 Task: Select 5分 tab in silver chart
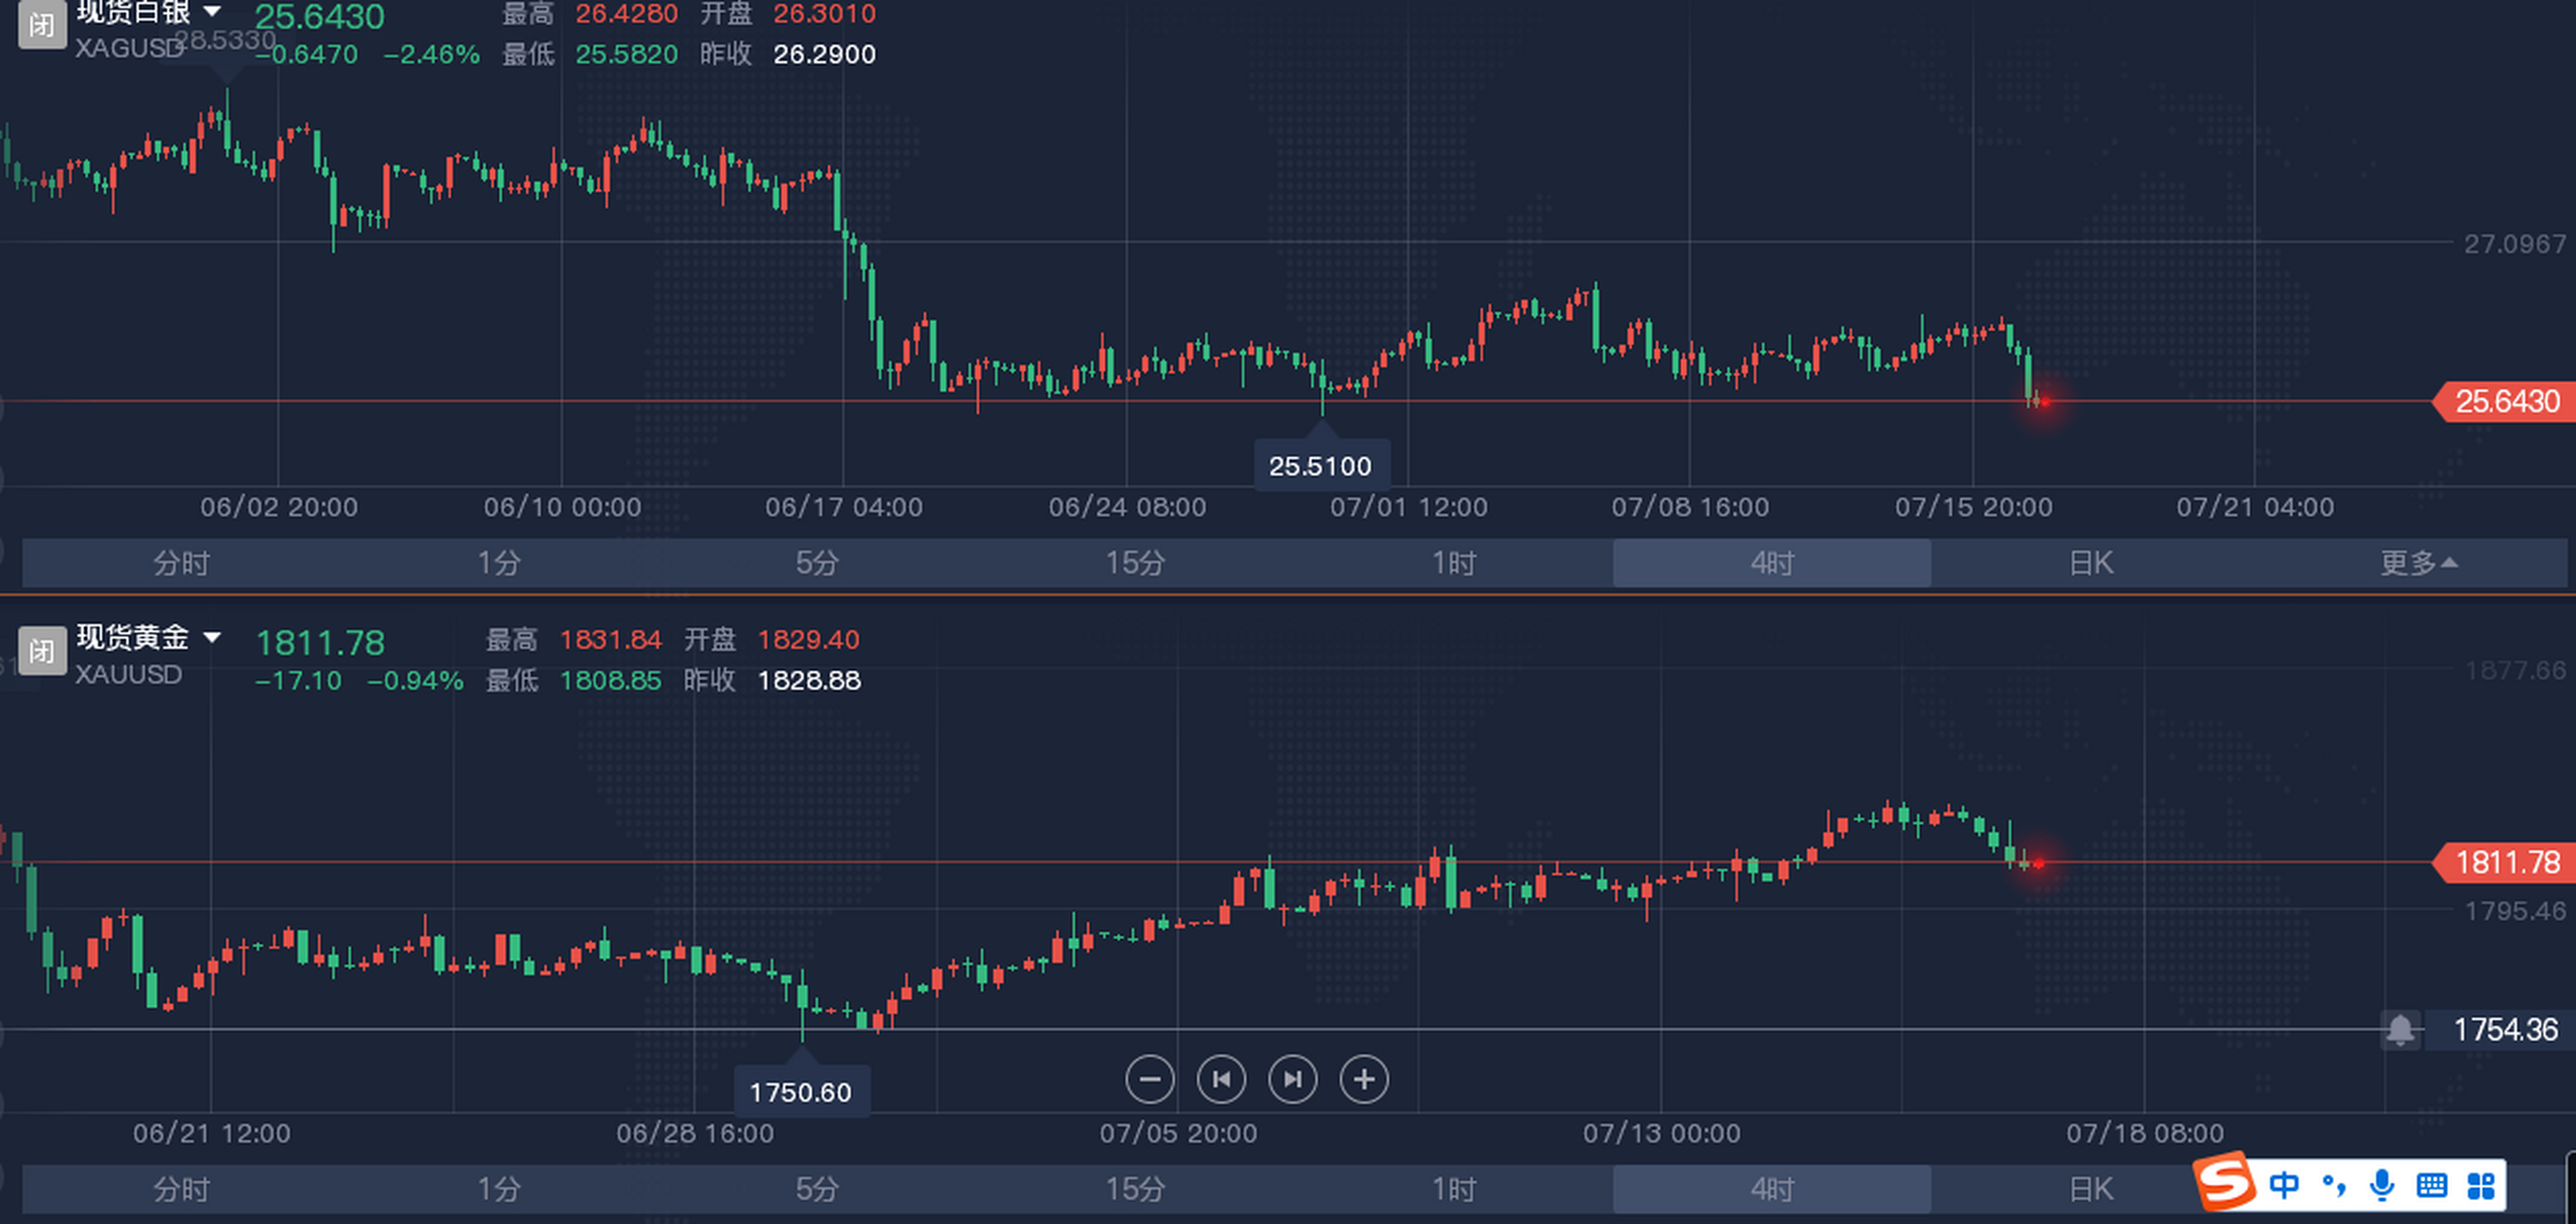(x=817, y=563)
